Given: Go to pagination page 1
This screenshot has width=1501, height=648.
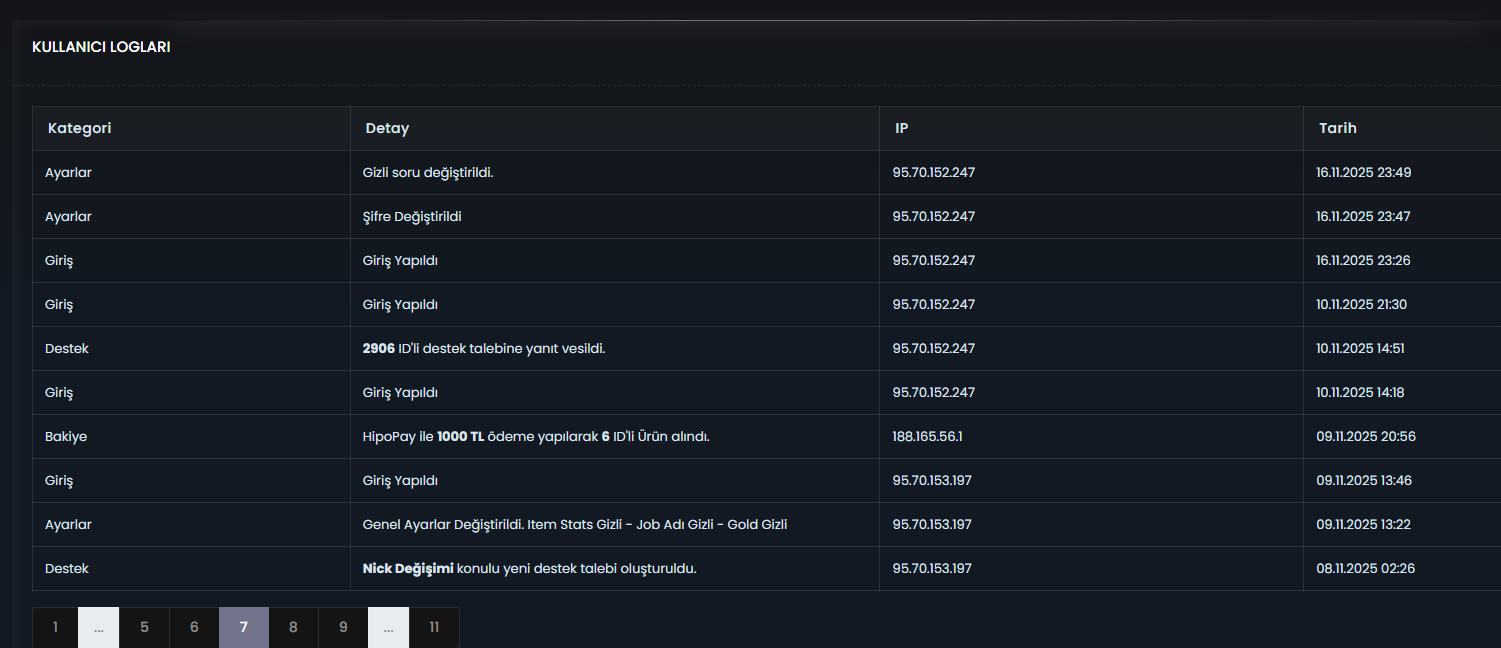Looking at the screenshot, I should pos(55,627).
